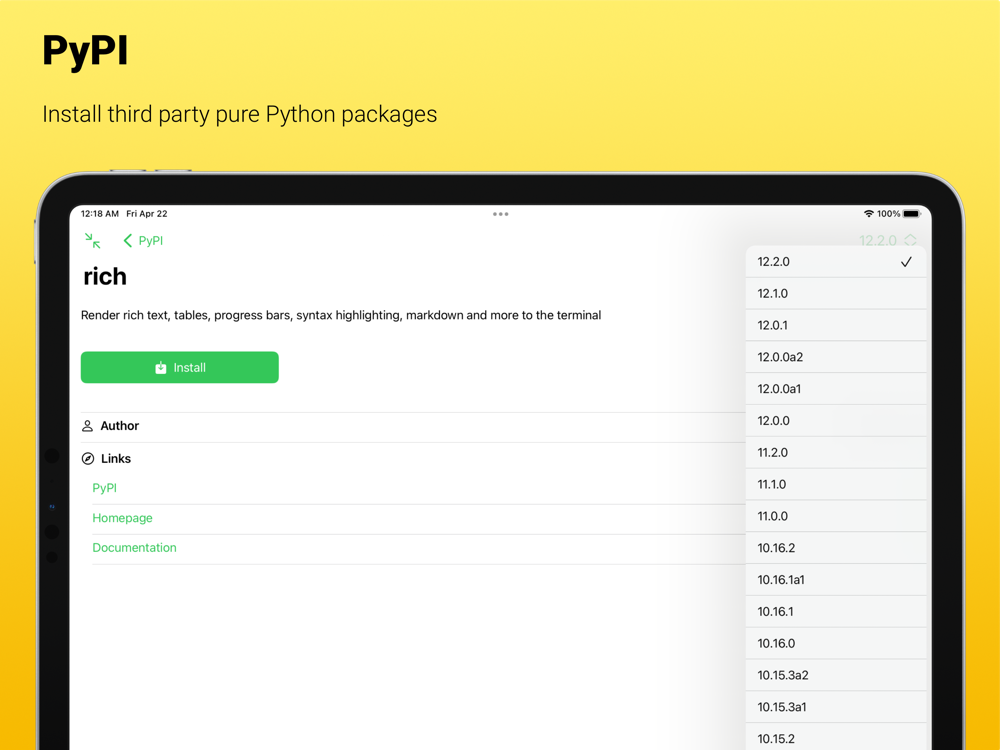Pick version 10.16.1
1000x750 pixels.
[835, 612]
